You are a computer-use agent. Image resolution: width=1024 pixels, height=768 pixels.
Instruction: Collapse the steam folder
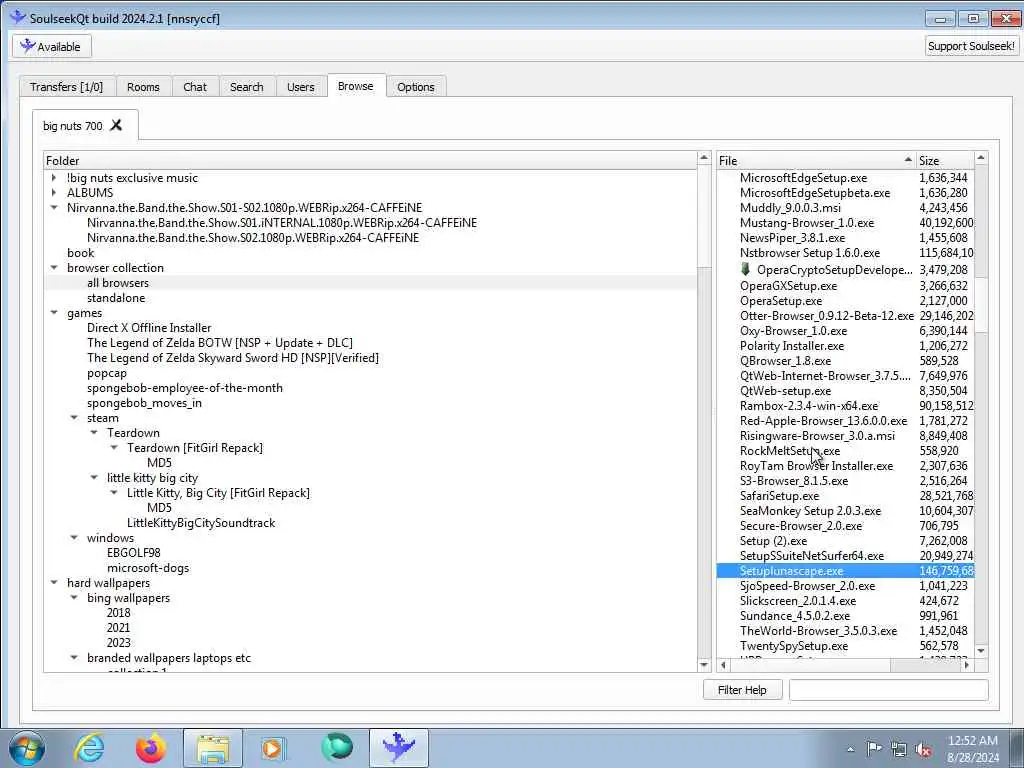coord(74,418)
